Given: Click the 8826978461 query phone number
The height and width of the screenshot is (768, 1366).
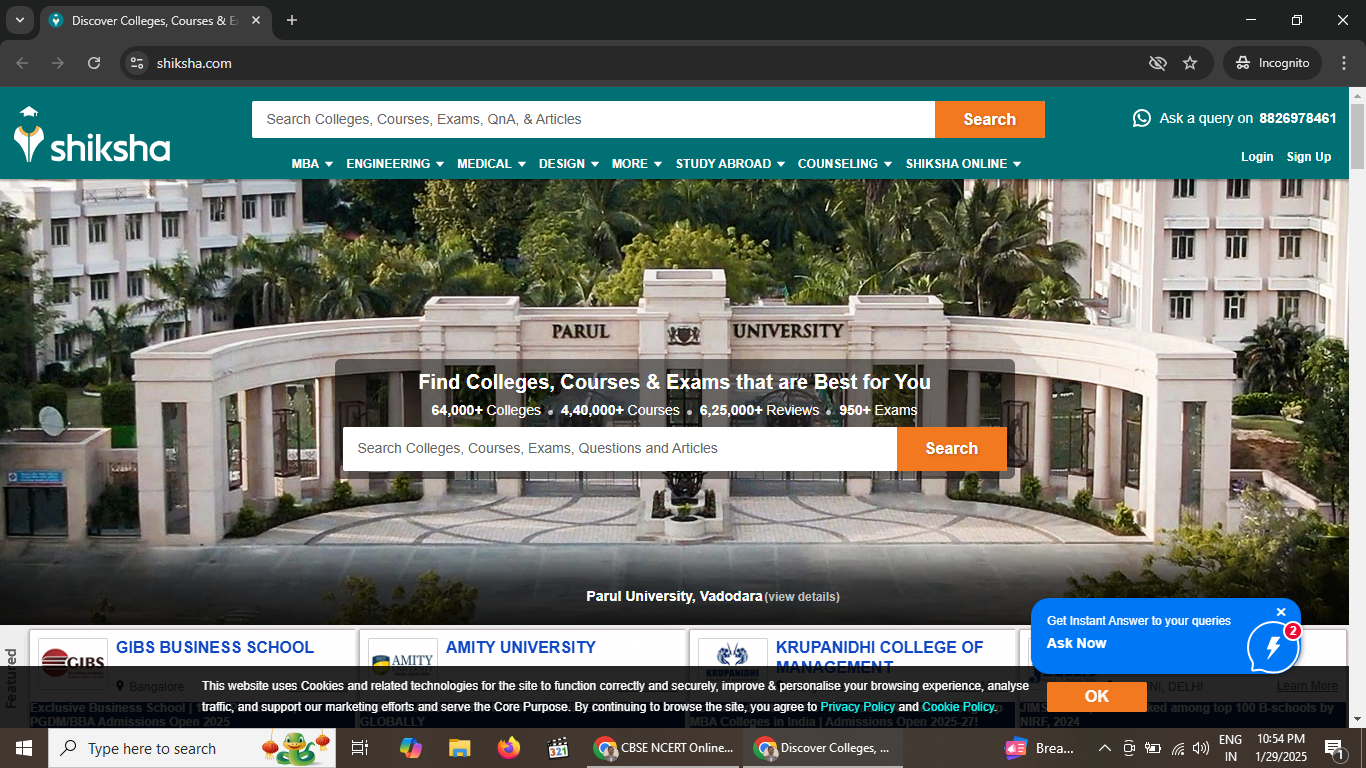Looking at the screenshot, I should click(x=1298, y=118).
